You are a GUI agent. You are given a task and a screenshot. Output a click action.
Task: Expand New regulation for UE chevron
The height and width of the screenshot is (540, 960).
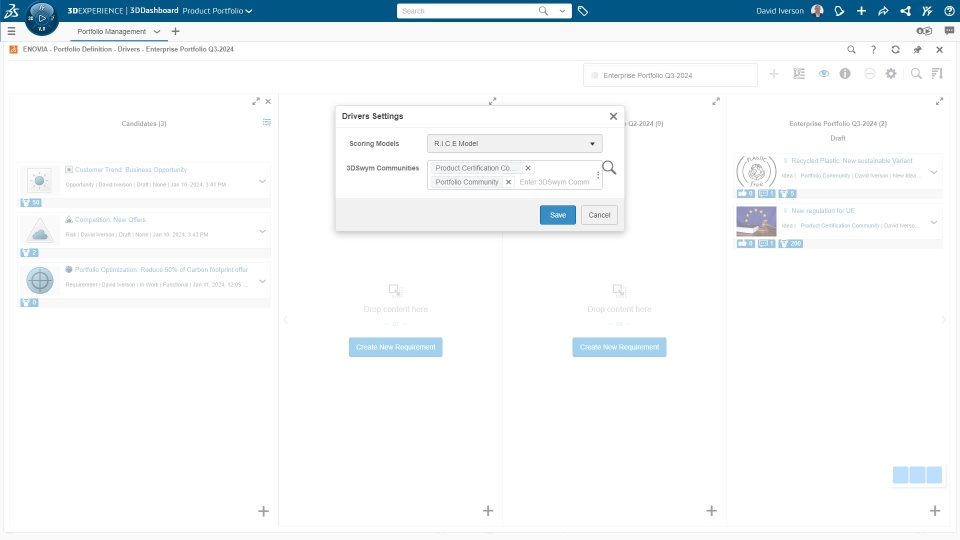(x=934, y=222)
